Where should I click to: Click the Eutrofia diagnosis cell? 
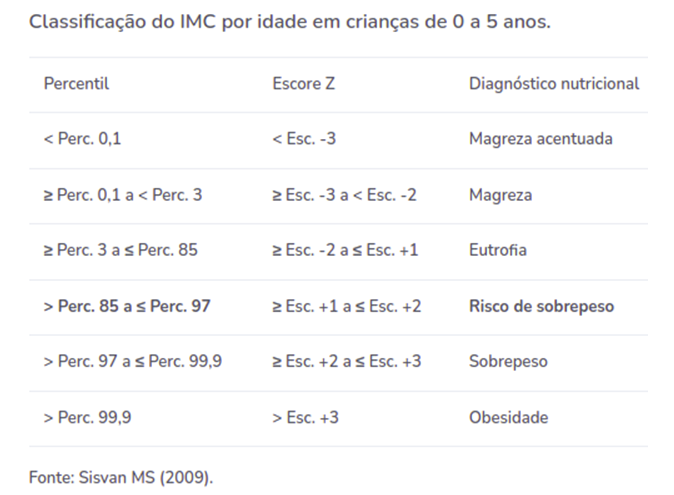pos(498,250)
